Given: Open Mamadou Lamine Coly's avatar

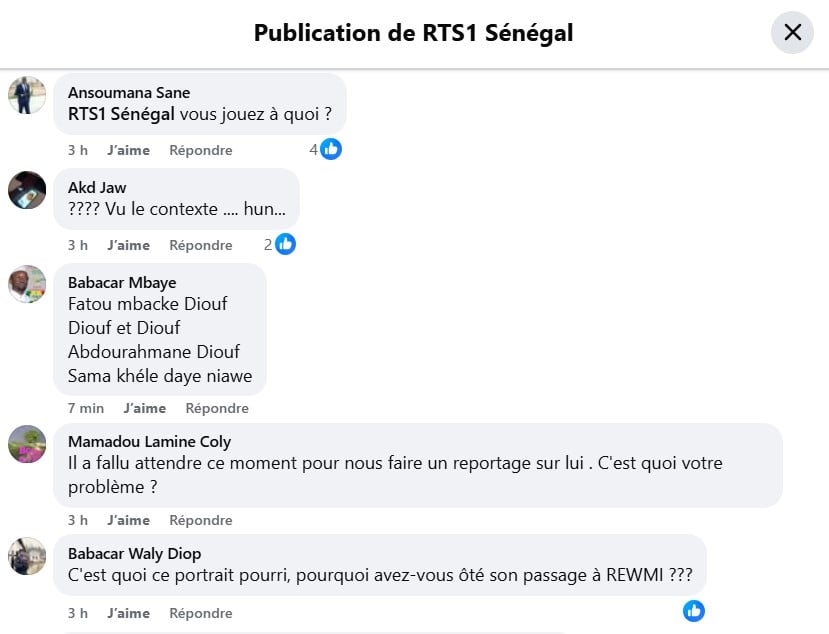Looking at the screenshot, I should coord(27,444).
